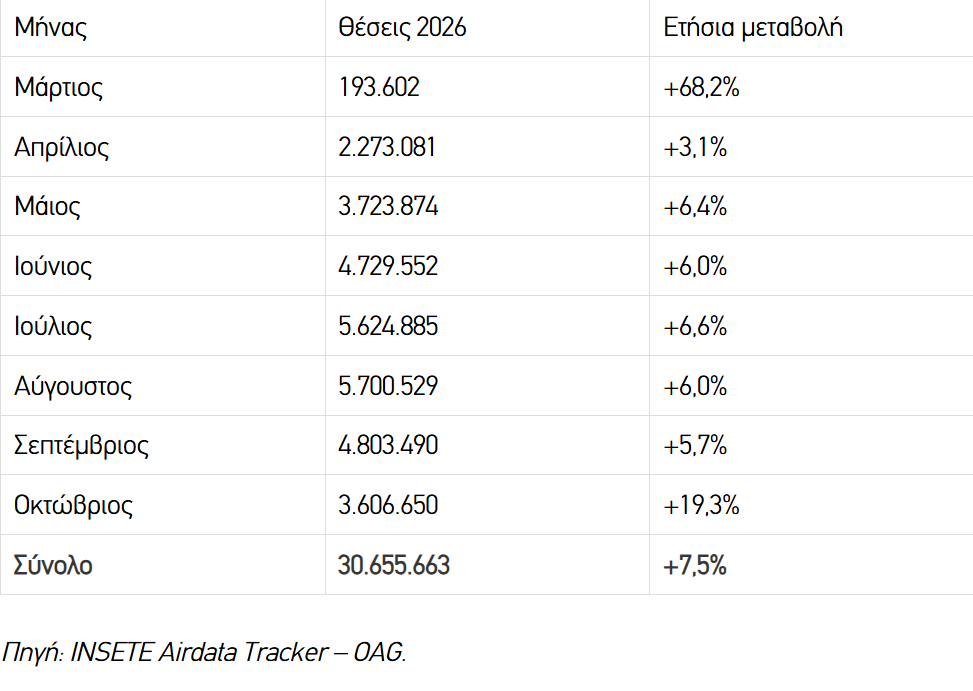973x691 pixels.
Task: Click the Σύνολο total 30.655.663
Action: click(x=393, y=565)
